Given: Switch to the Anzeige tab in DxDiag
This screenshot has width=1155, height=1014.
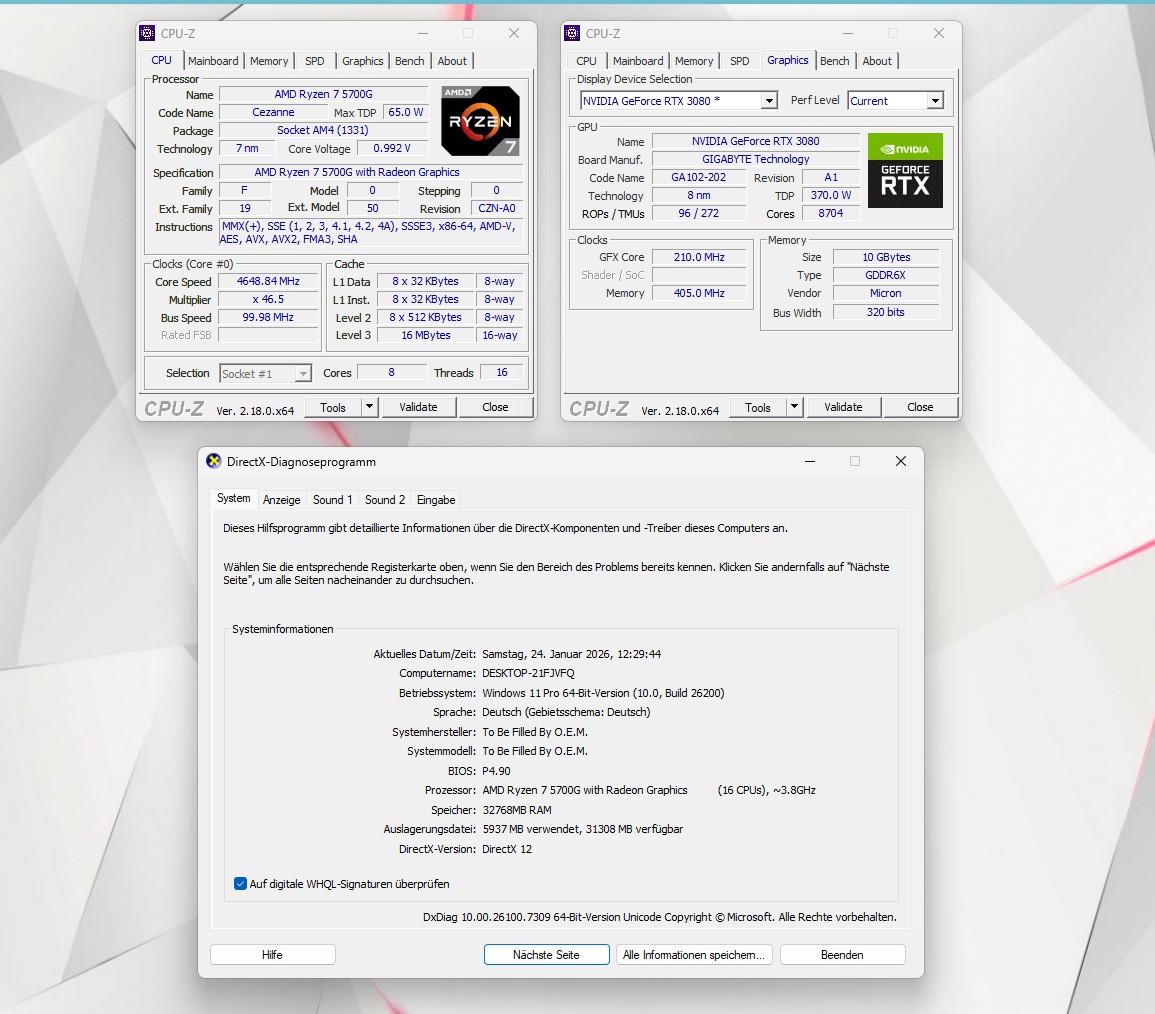Looking at the screenshot, I should pos(281,500).
